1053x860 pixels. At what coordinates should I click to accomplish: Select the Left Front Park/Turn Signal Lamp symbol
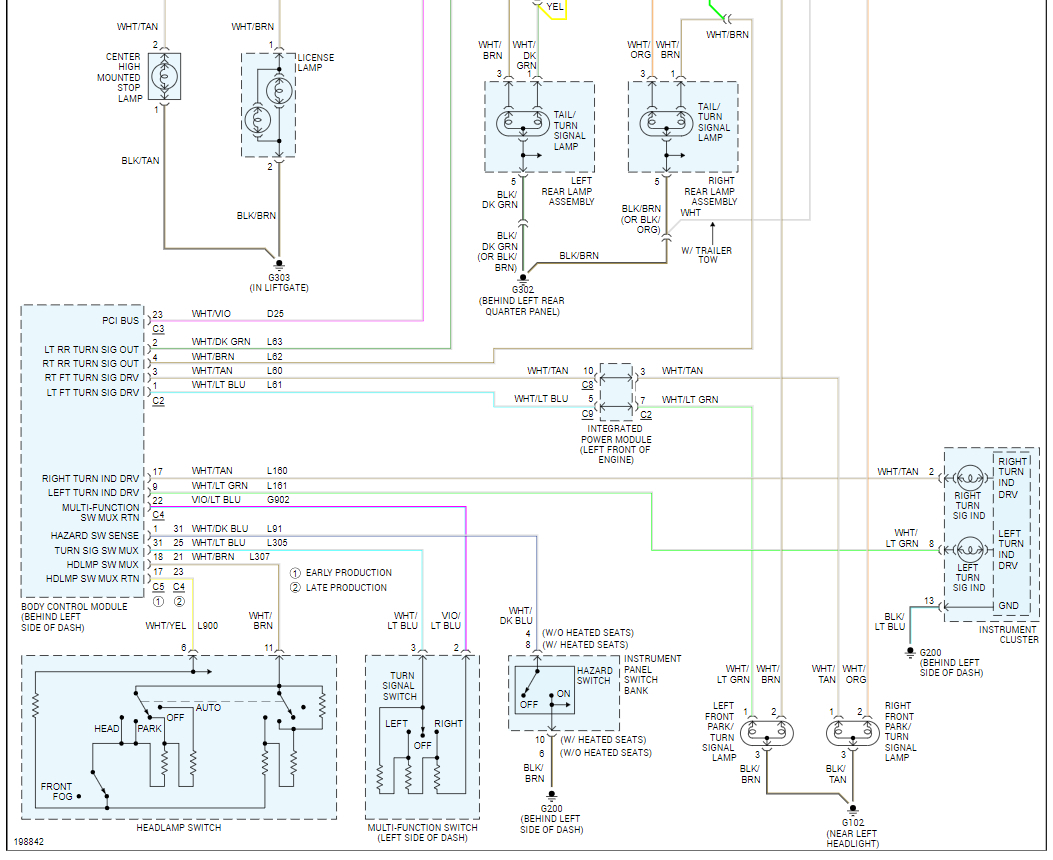coord(767,732)
